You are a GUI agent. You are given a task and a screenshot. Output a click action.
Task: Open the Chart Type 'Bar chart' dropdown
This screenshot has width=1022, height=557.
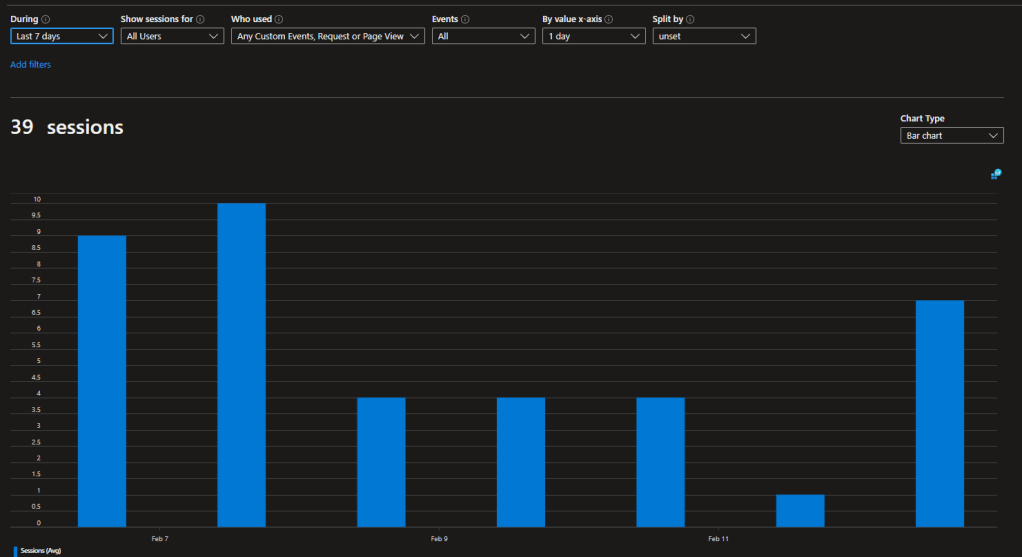tap(951, 135)
